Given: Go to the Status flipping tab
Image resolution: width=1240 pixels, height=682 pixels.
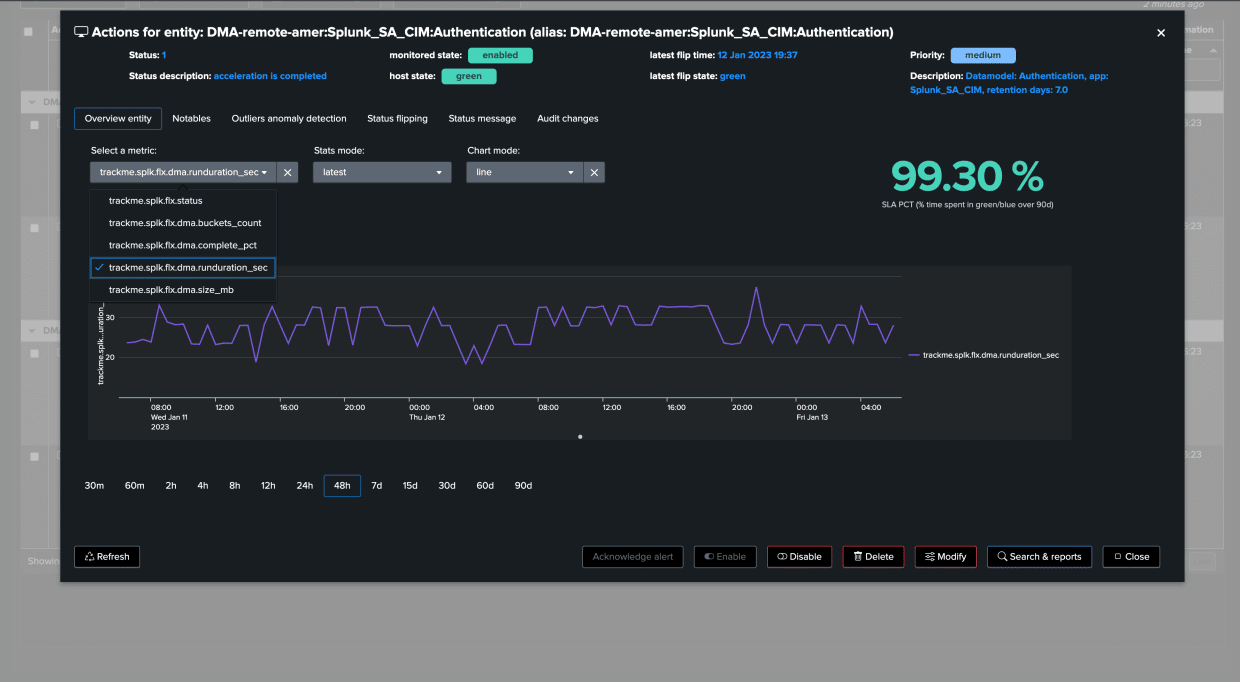Looking at the screenshot, I should point(397,119).
